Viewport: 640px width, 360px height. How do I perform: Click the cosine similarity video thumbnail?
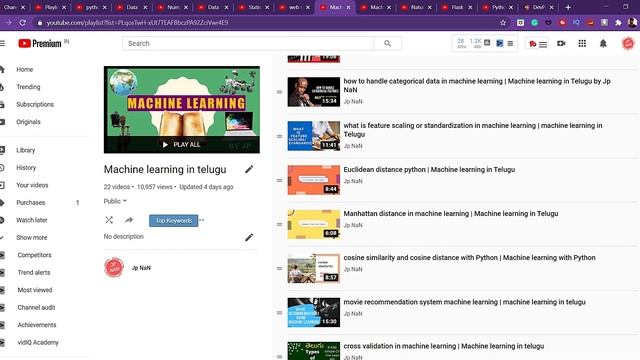(x=313, y=268)
